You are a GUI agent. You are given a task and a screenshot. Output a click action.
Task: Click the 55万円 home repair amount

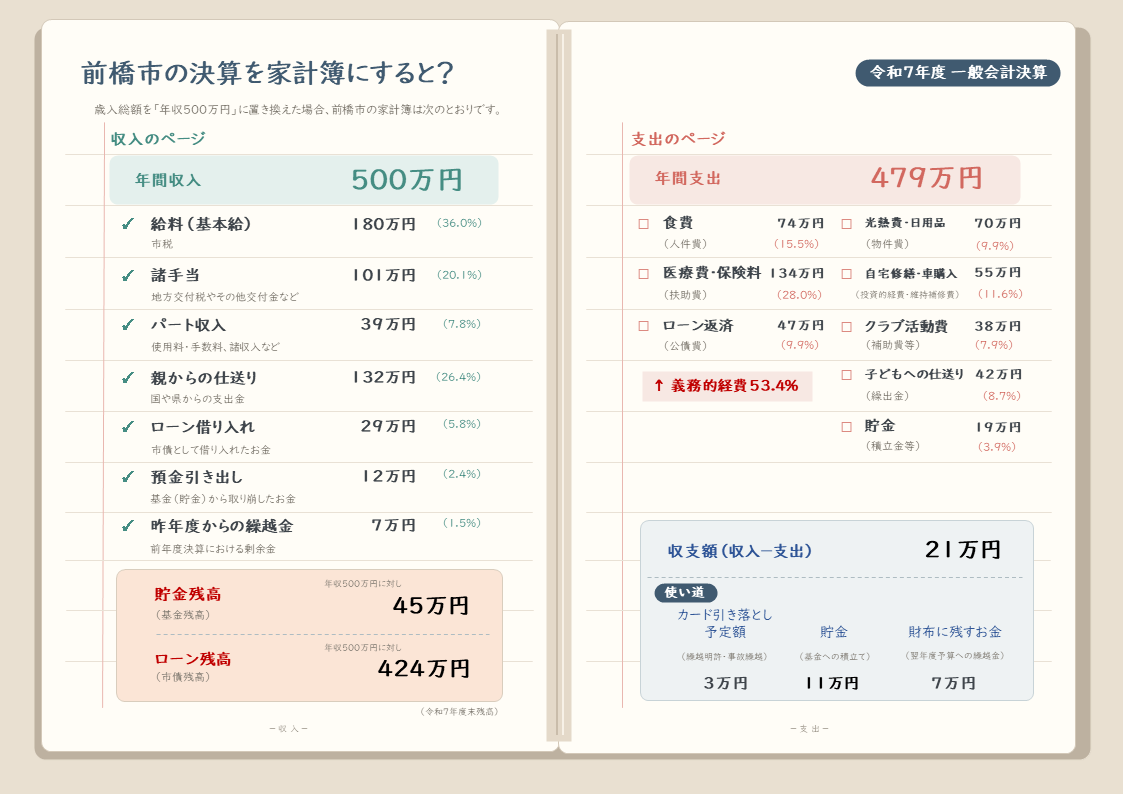click(998, 273)
